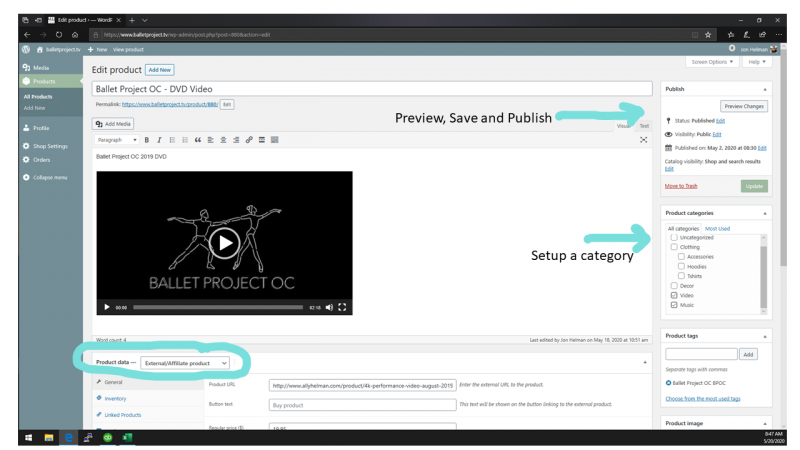Move this product to Trash

[x=681, y=186]
